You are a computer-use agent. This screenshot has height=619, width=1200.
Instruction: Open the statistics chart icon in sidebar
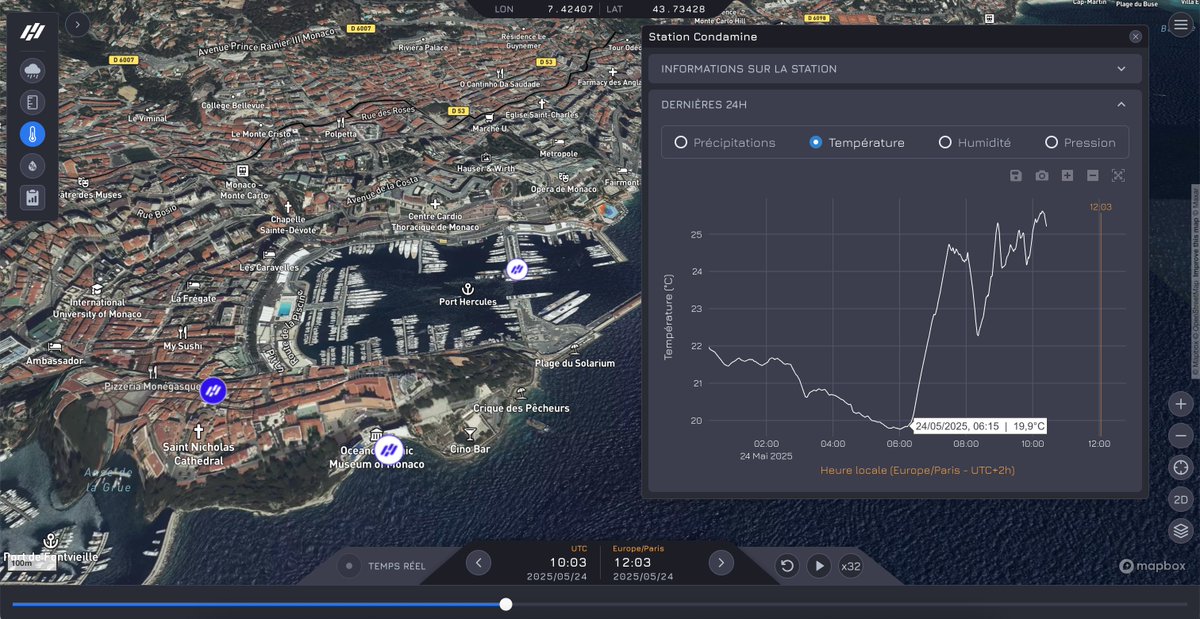pos(32,197)
